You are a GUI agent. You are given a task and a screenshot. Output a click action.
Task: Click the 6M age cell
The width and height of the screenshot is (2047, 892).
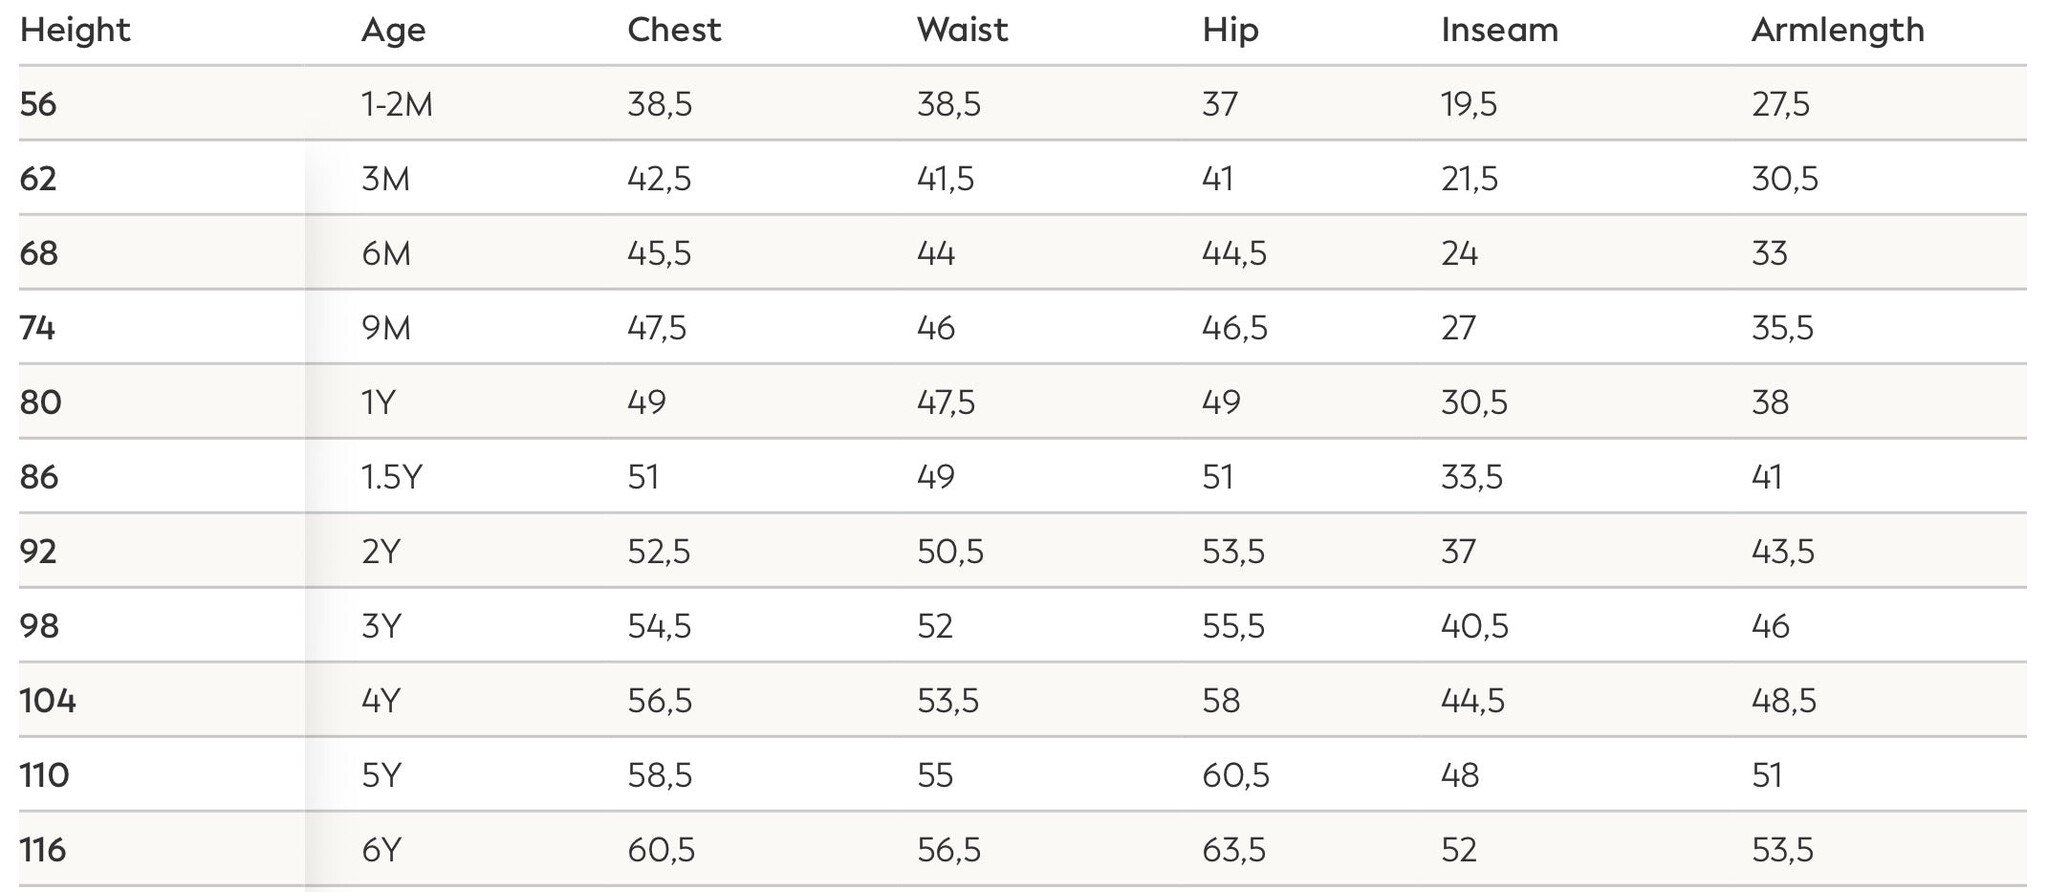click(x=386, y=253)
